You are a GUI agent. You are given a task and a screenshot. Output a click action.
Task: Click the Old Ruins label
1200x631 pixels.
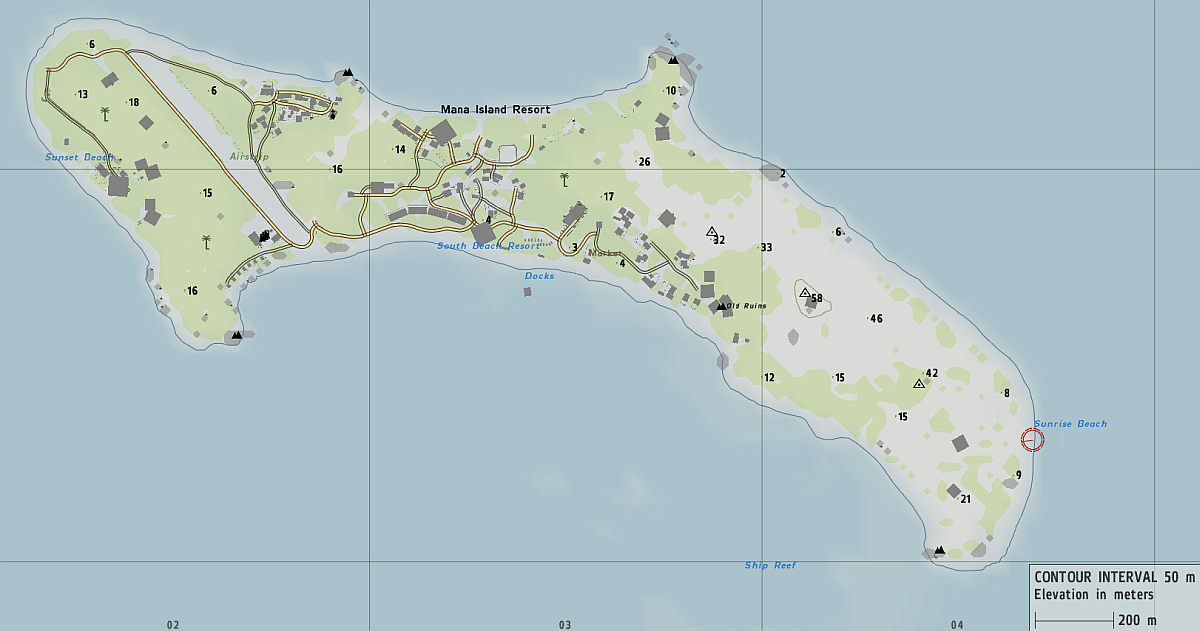click(x=746, y=306)
